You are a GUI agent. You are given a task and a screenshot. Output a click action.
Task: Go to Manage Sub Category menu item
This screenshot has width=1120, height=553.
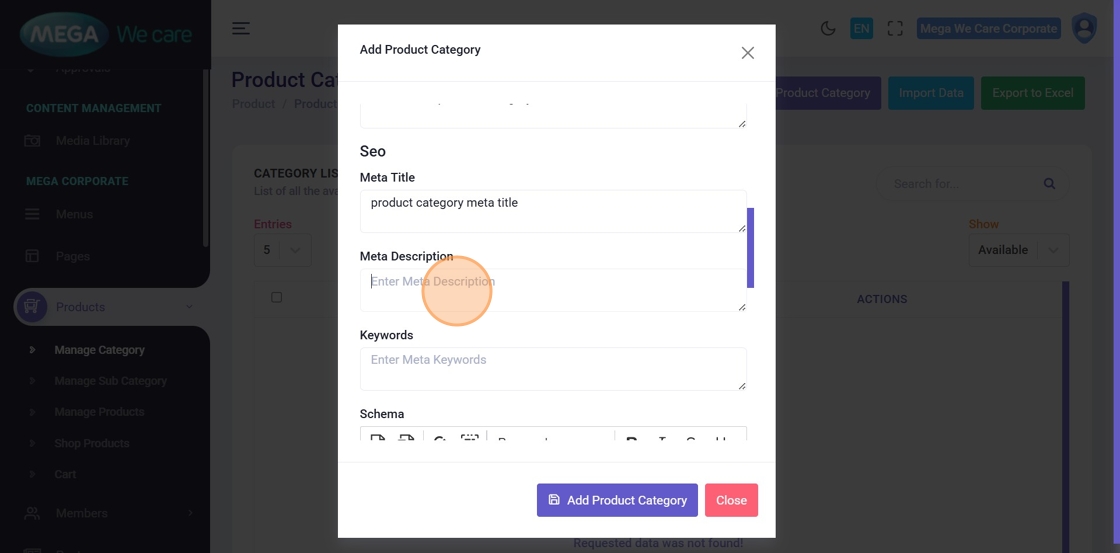point(110,381)
